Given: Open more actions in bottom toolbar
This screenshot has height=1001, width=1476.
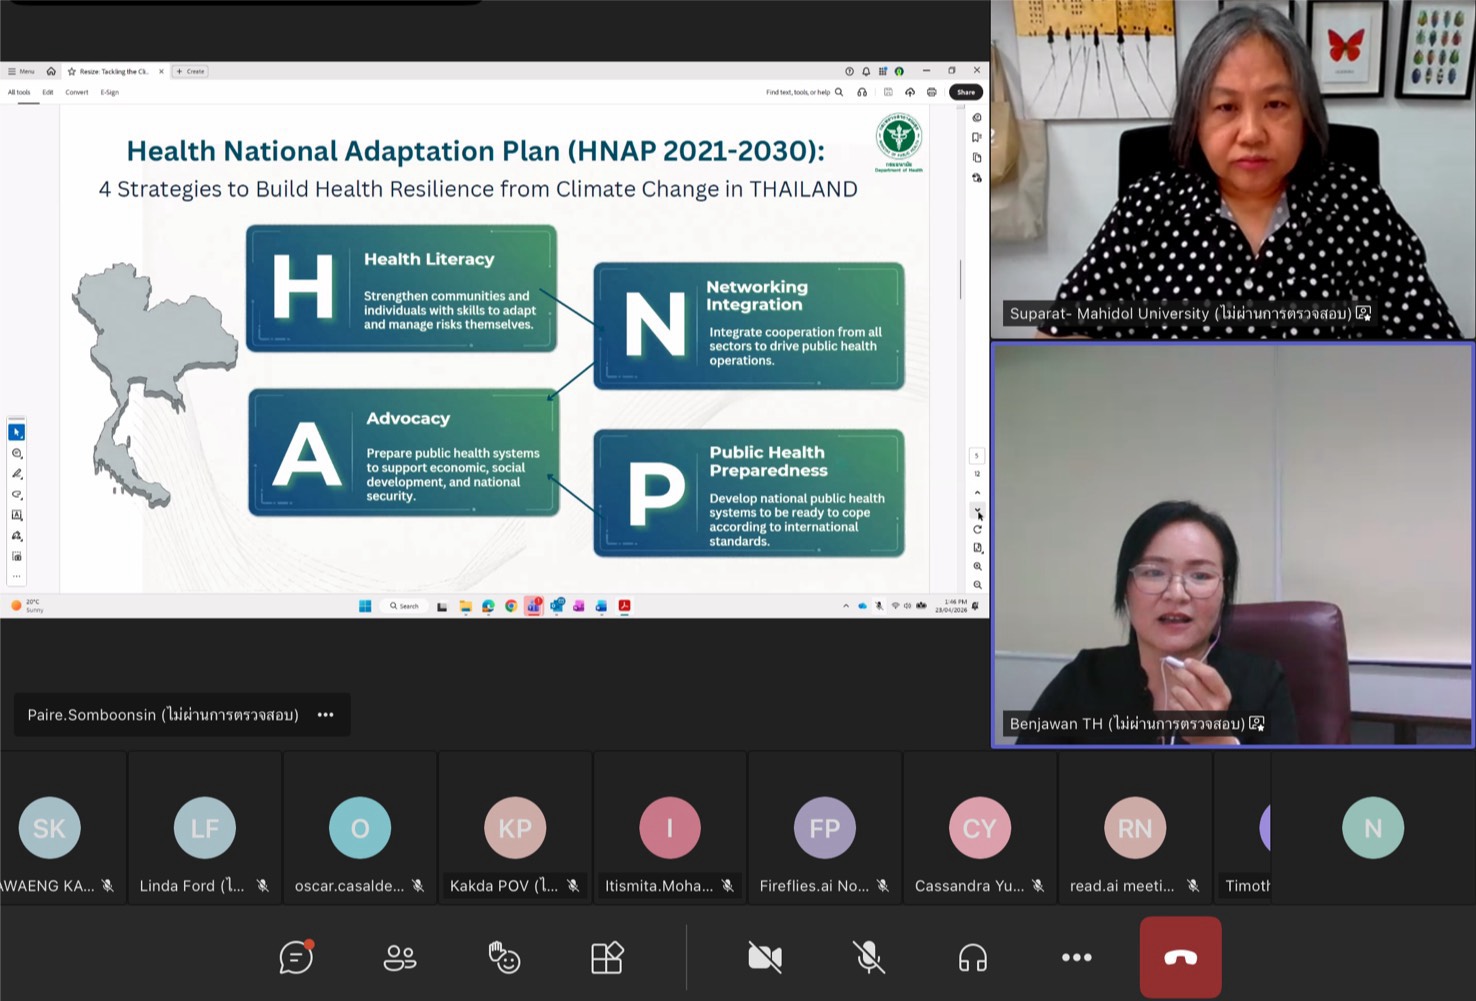Looking at the screenshot, I should coord(1076,958).
